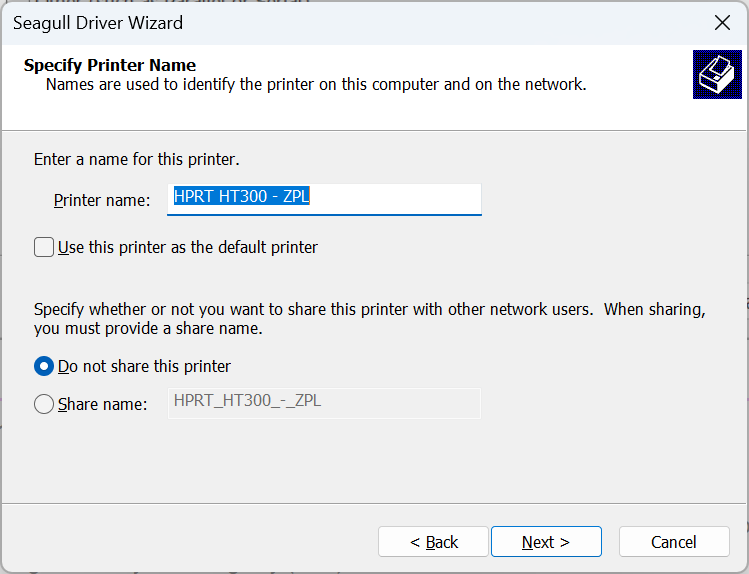Click the 'Enter a name for this printer.' text
The width and height of the screenshot is (749, 574).
point(137,159)
